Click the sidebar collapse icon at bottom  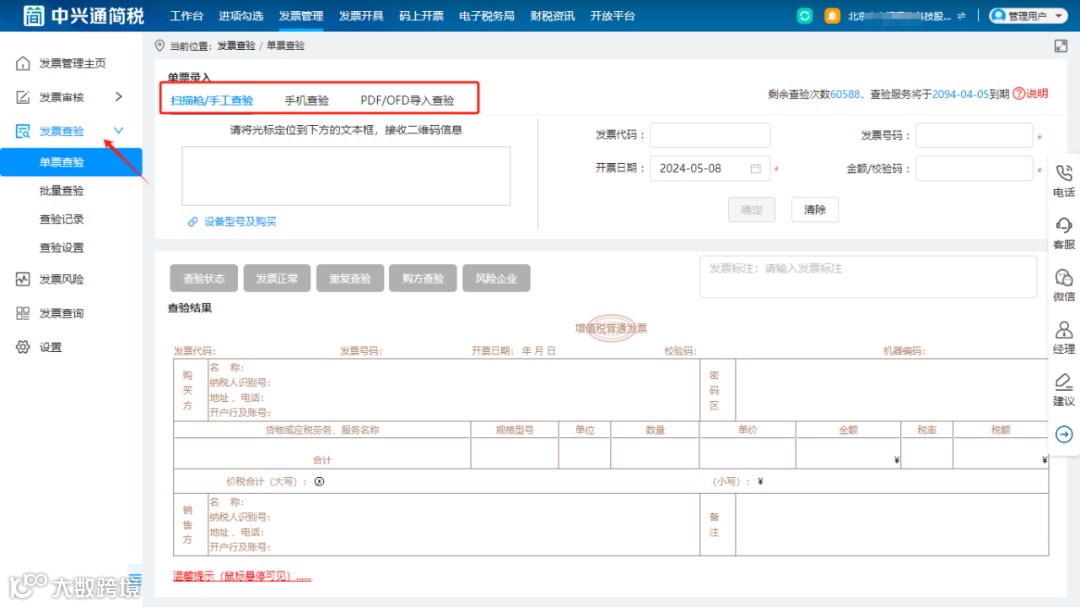[x=135, y=578]
